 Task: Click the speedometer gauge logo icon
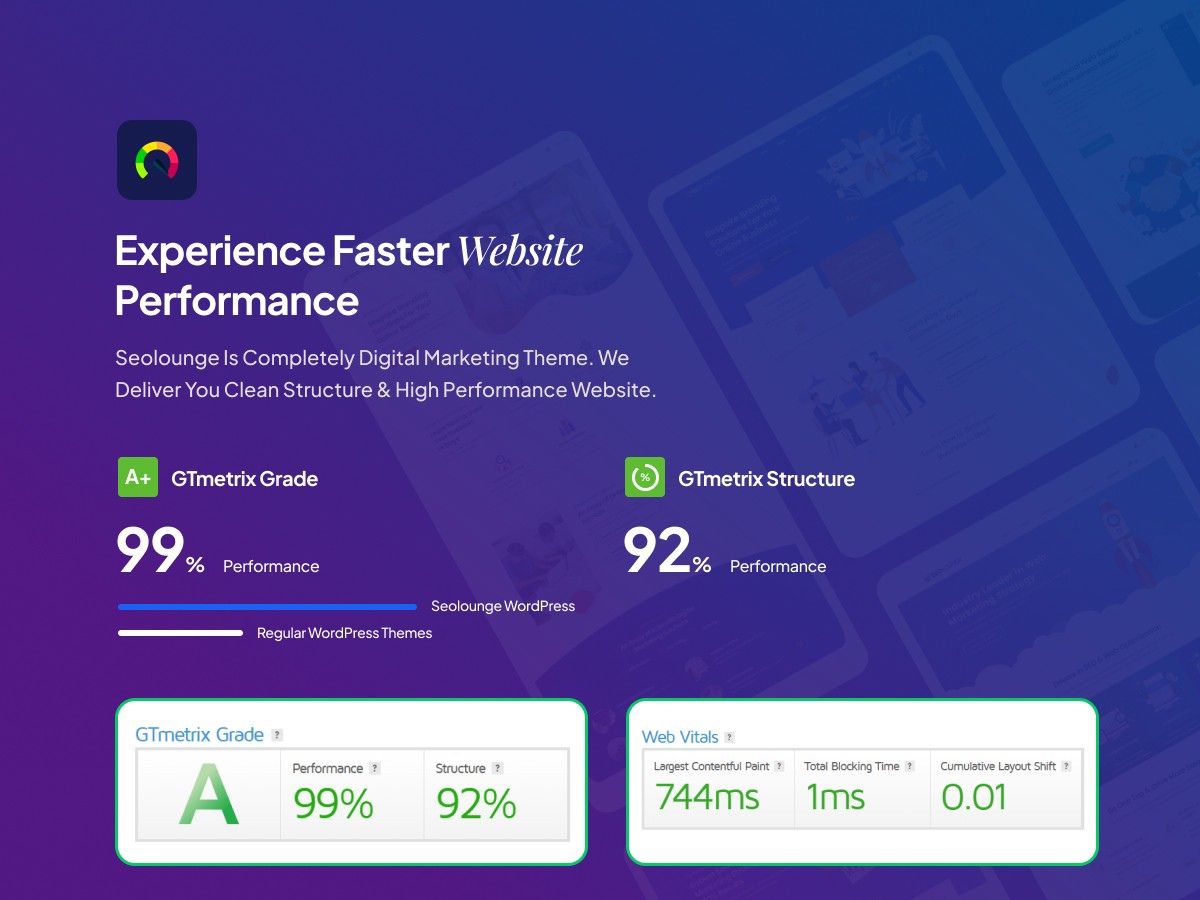pyautogui.click(x=156, y=160)
